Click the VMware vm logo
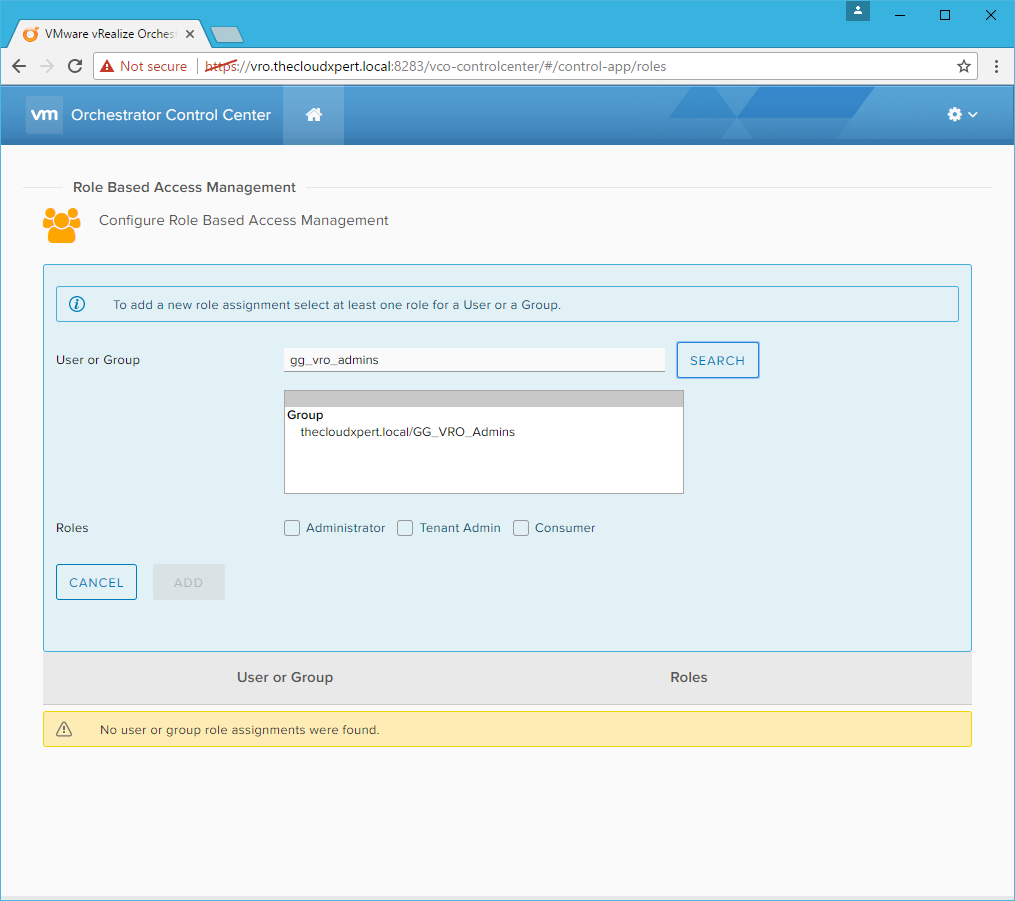Image resolution: width=1015 pixels, height=901 pixels. [45, 115]
